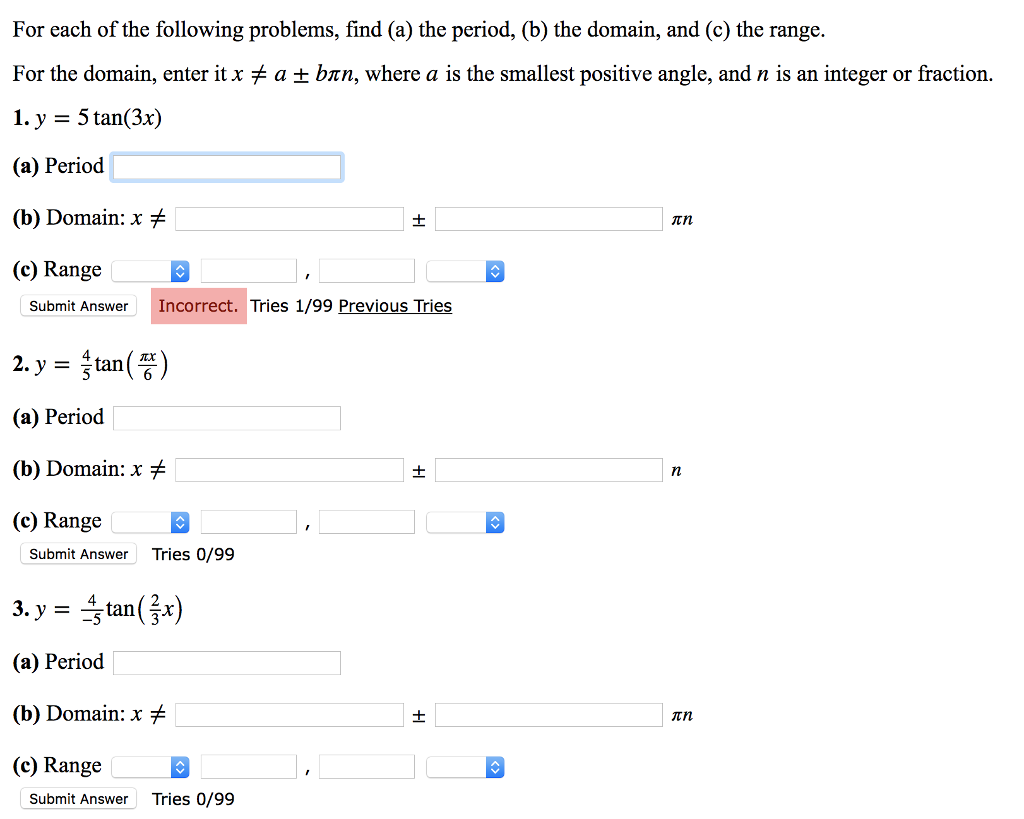Screen dimensions: 1024x819
Task: Click the domain field before πn in problem 1
Action: coord(548,218)
